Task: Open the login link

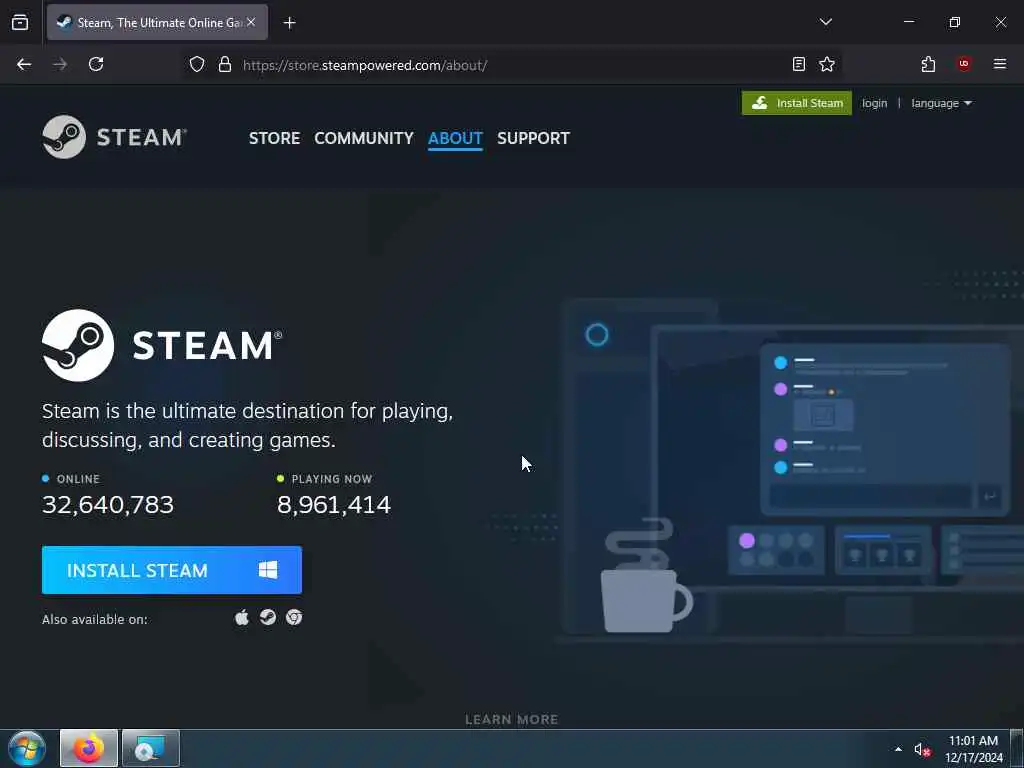Action: (x=874, y=103)
